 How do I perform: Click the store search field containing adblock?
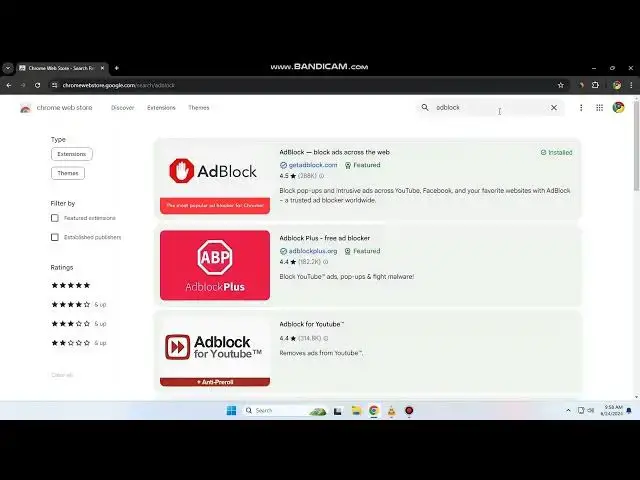click(490, 107)
